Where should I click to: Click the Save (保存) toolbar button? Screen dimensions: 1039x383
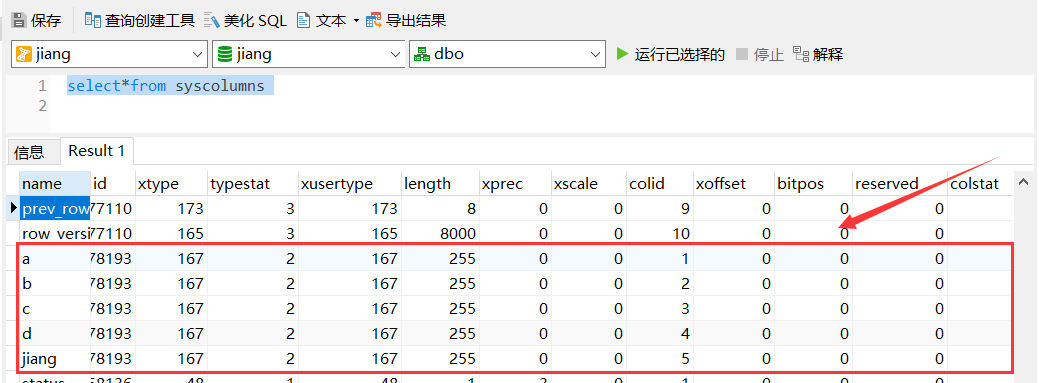tap(37, 21)
